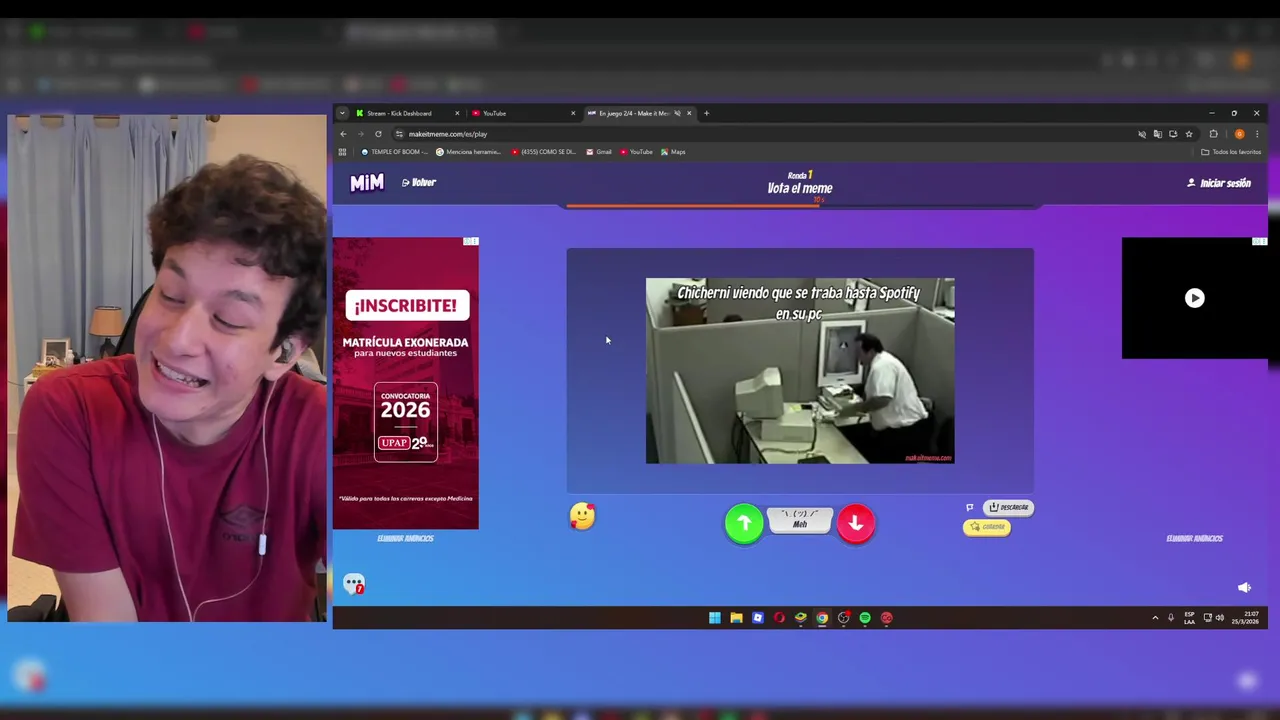Show hidden system tray icons
1280x720 pixels.
point(1155,618)
